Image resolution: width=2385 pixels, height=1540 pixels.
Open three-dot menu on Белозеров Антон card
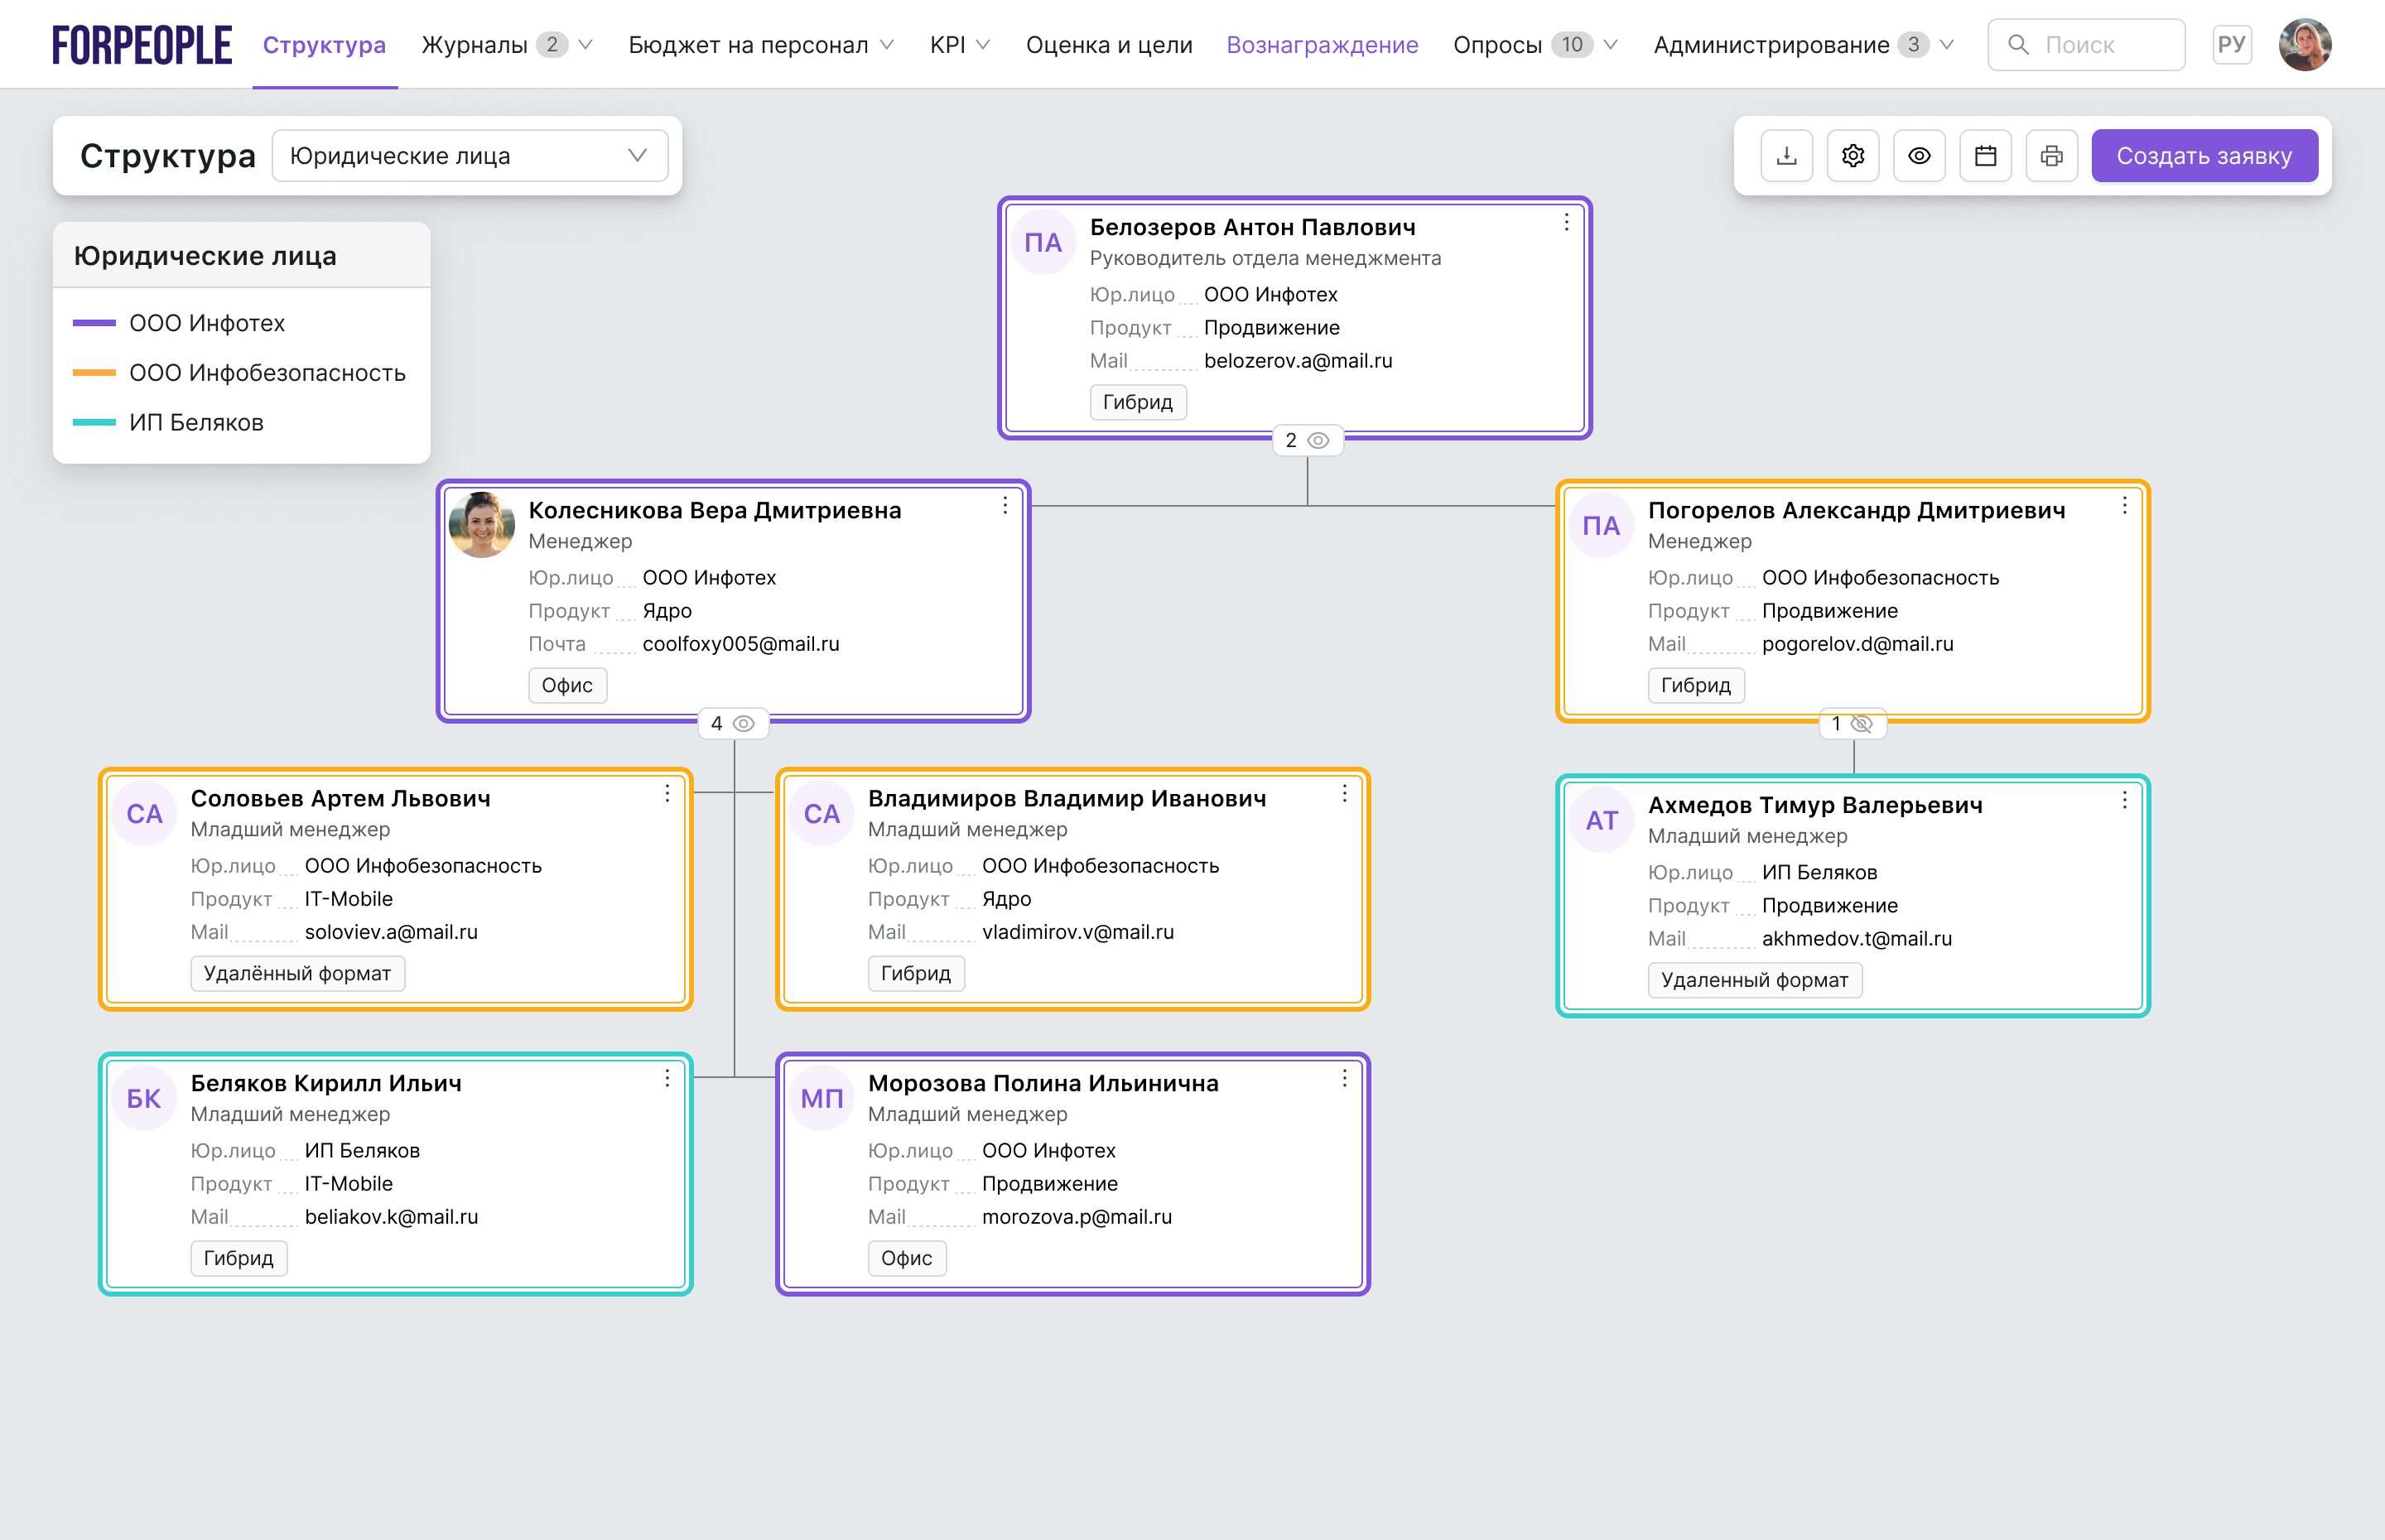click(x=1566, y=223)
